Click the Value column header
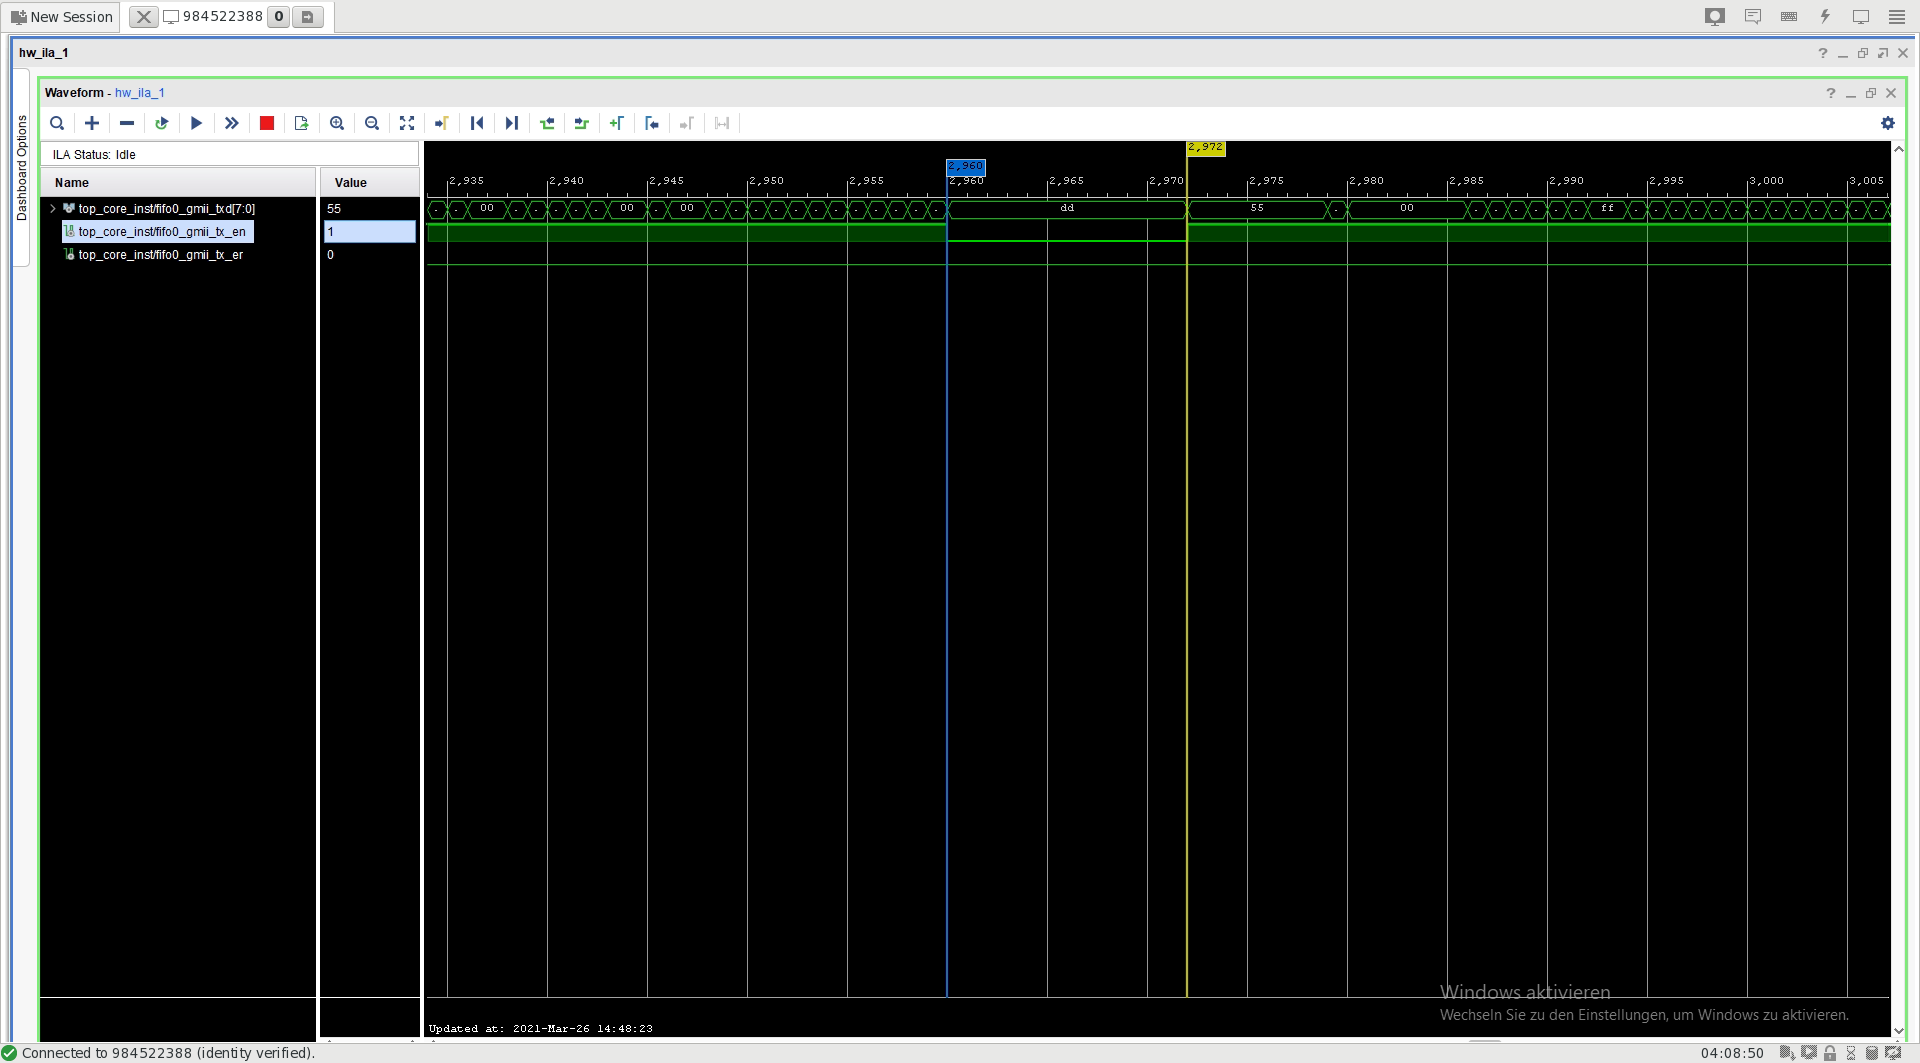 369,183
